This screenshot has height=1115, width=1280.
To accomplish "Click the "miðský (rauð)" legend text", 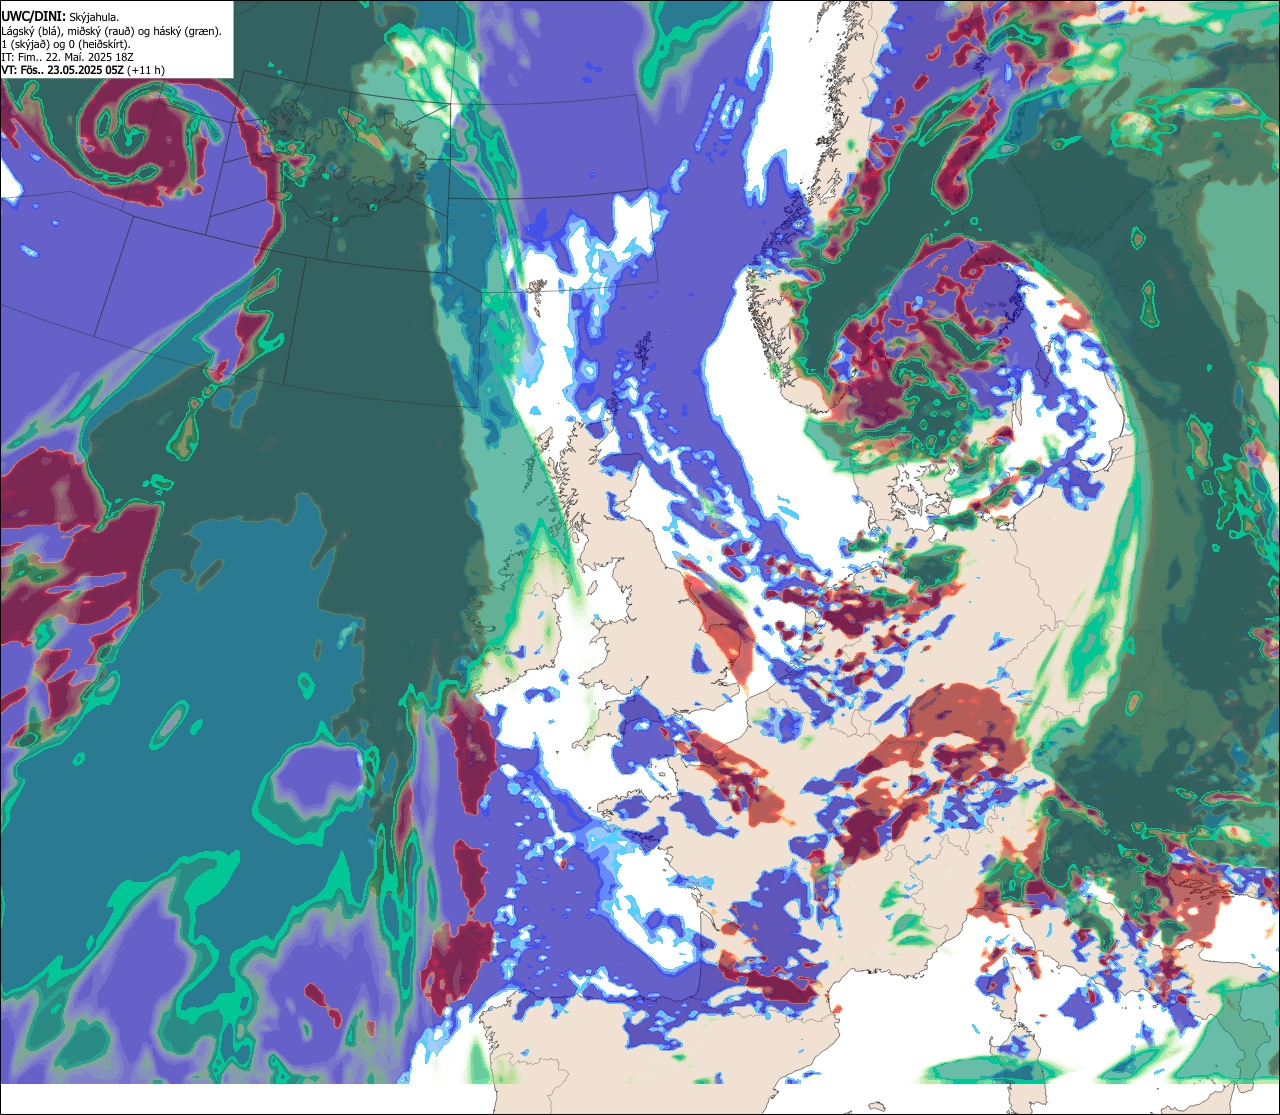I will coord(100,32).
